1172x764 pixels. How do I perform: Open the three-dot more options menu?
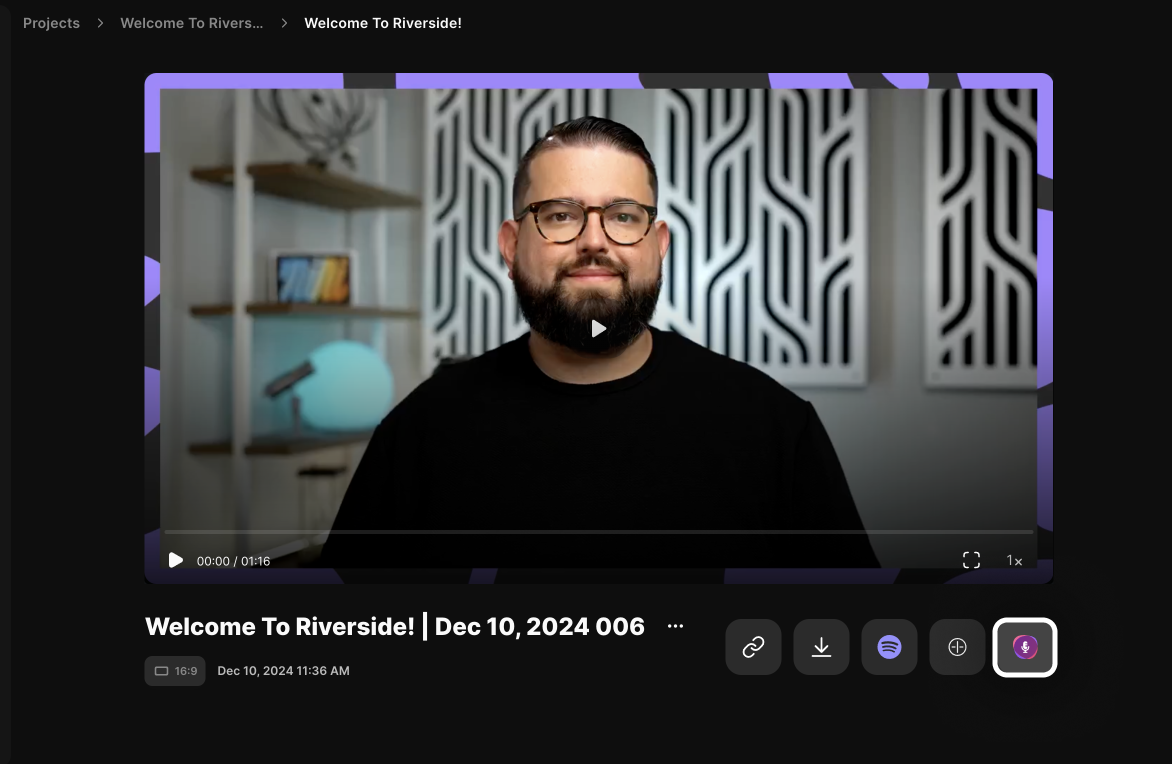coord(675,626)
